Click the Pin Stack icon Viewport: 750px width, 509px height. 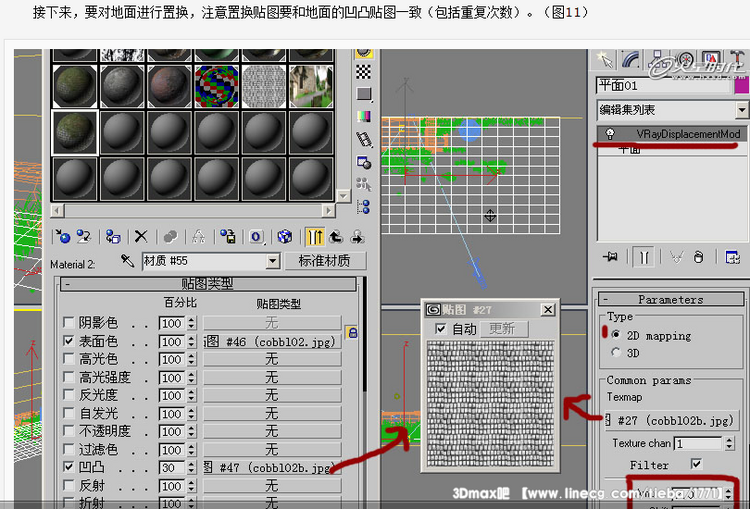pyautogui.click(x=609, y=258)
